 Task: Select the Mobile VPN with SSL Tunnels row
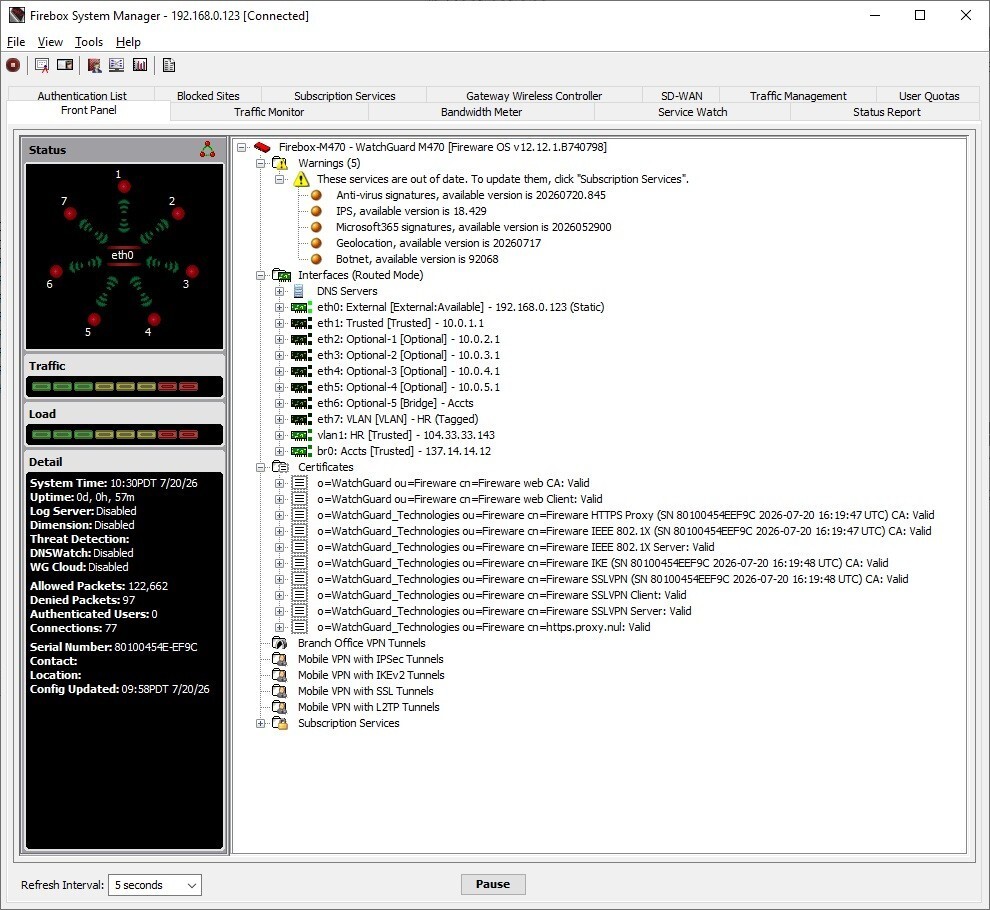coord(366,691)
